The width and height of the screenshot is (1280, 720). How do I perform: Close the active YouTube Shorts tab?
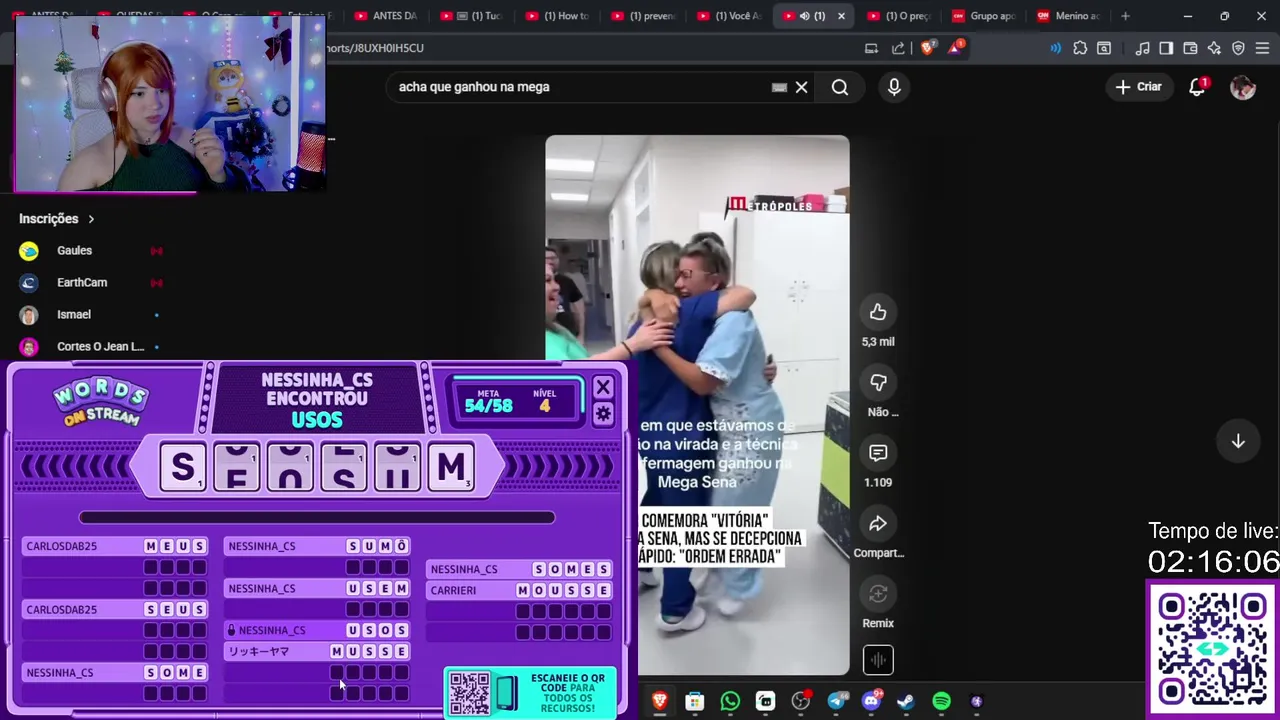coord(841,16)
